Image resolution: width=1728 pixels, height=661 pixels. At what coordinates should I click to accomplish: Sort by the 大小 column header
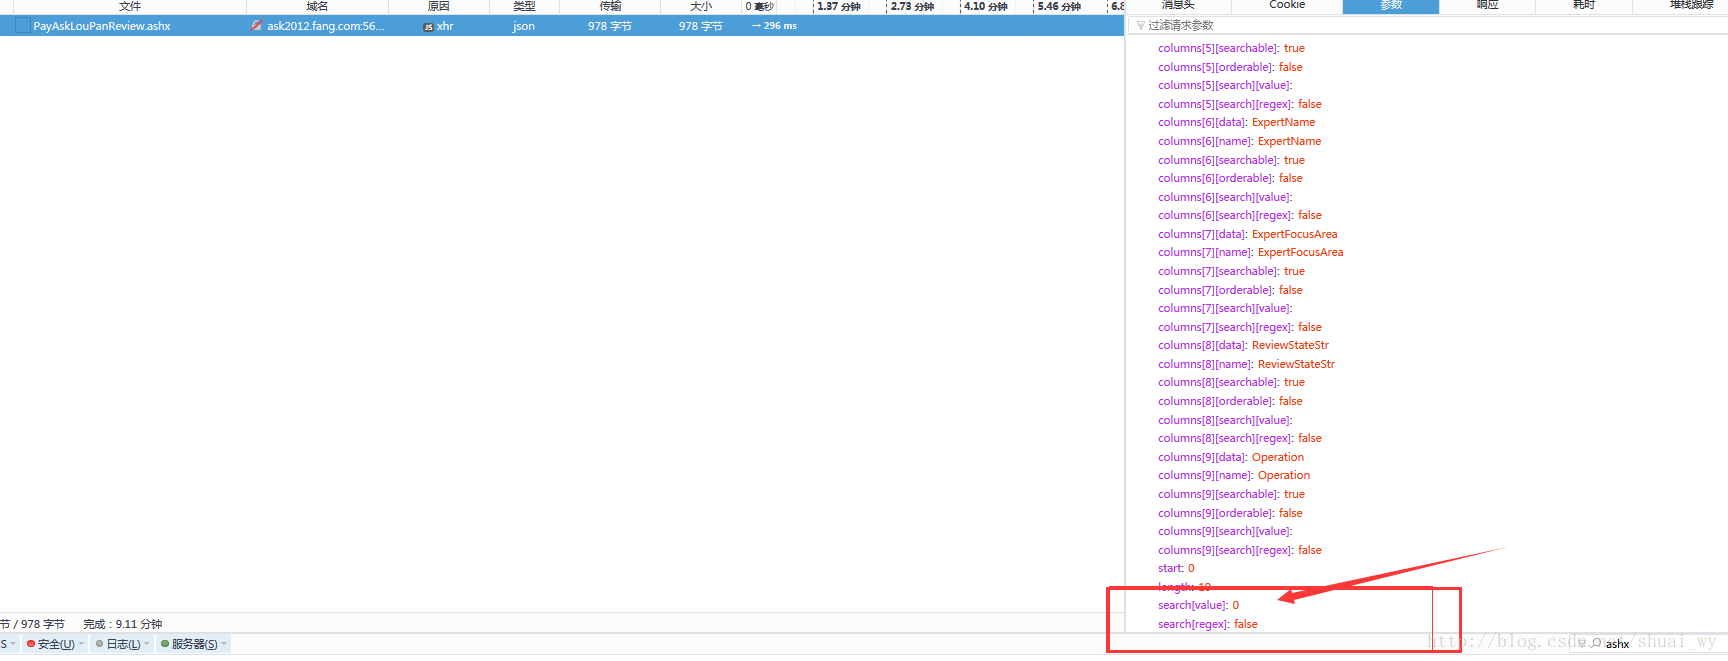pos(701,6)
